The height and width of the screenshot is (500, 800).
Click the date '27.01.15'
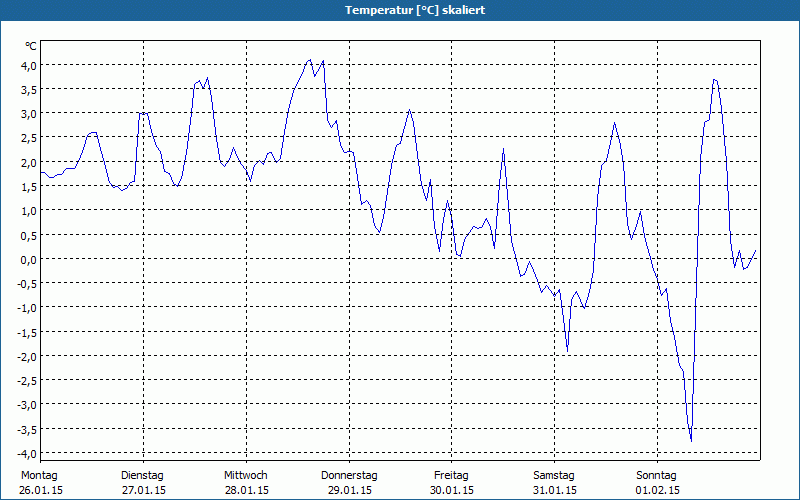coord(144,490)
